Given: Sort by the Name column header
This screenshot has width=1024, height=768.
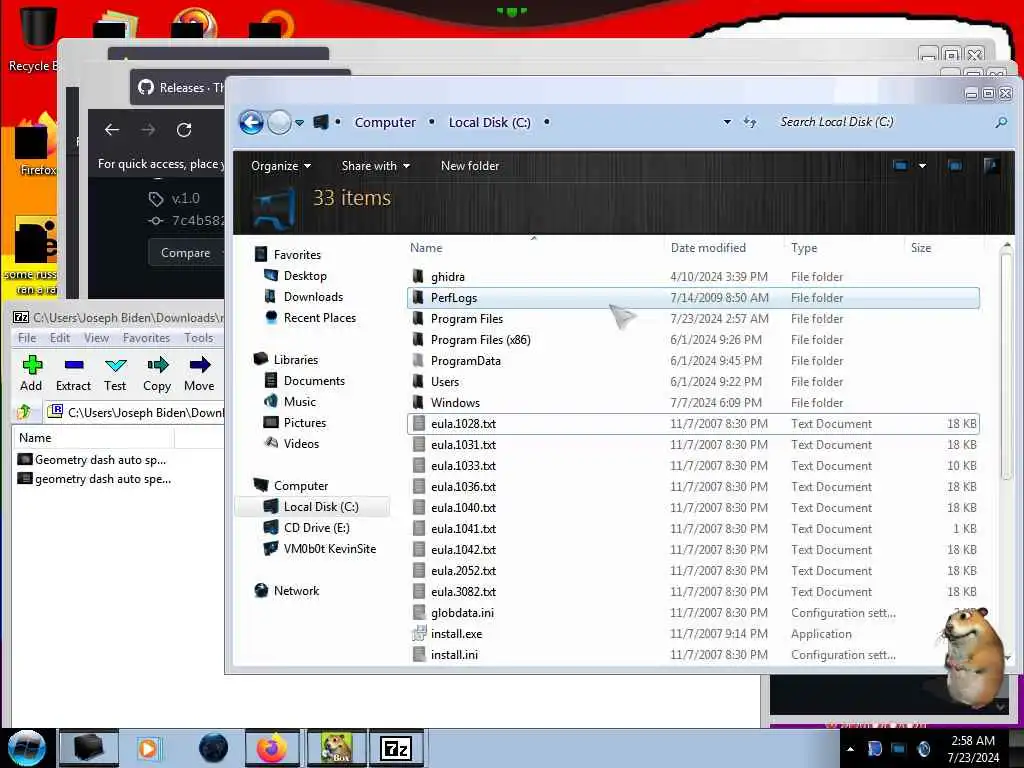Looking at the screenshot, I should 426,248.
